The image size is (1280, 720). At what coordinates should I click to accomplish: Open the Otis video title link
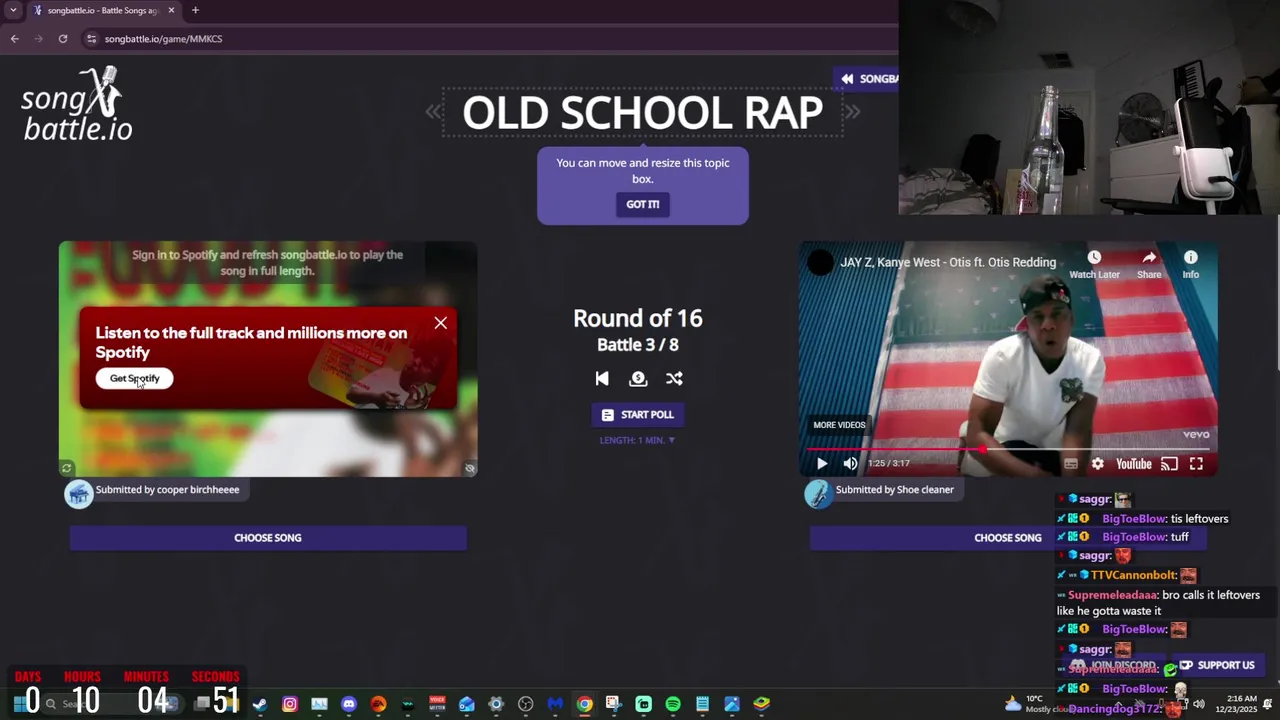tap(948, 262)
